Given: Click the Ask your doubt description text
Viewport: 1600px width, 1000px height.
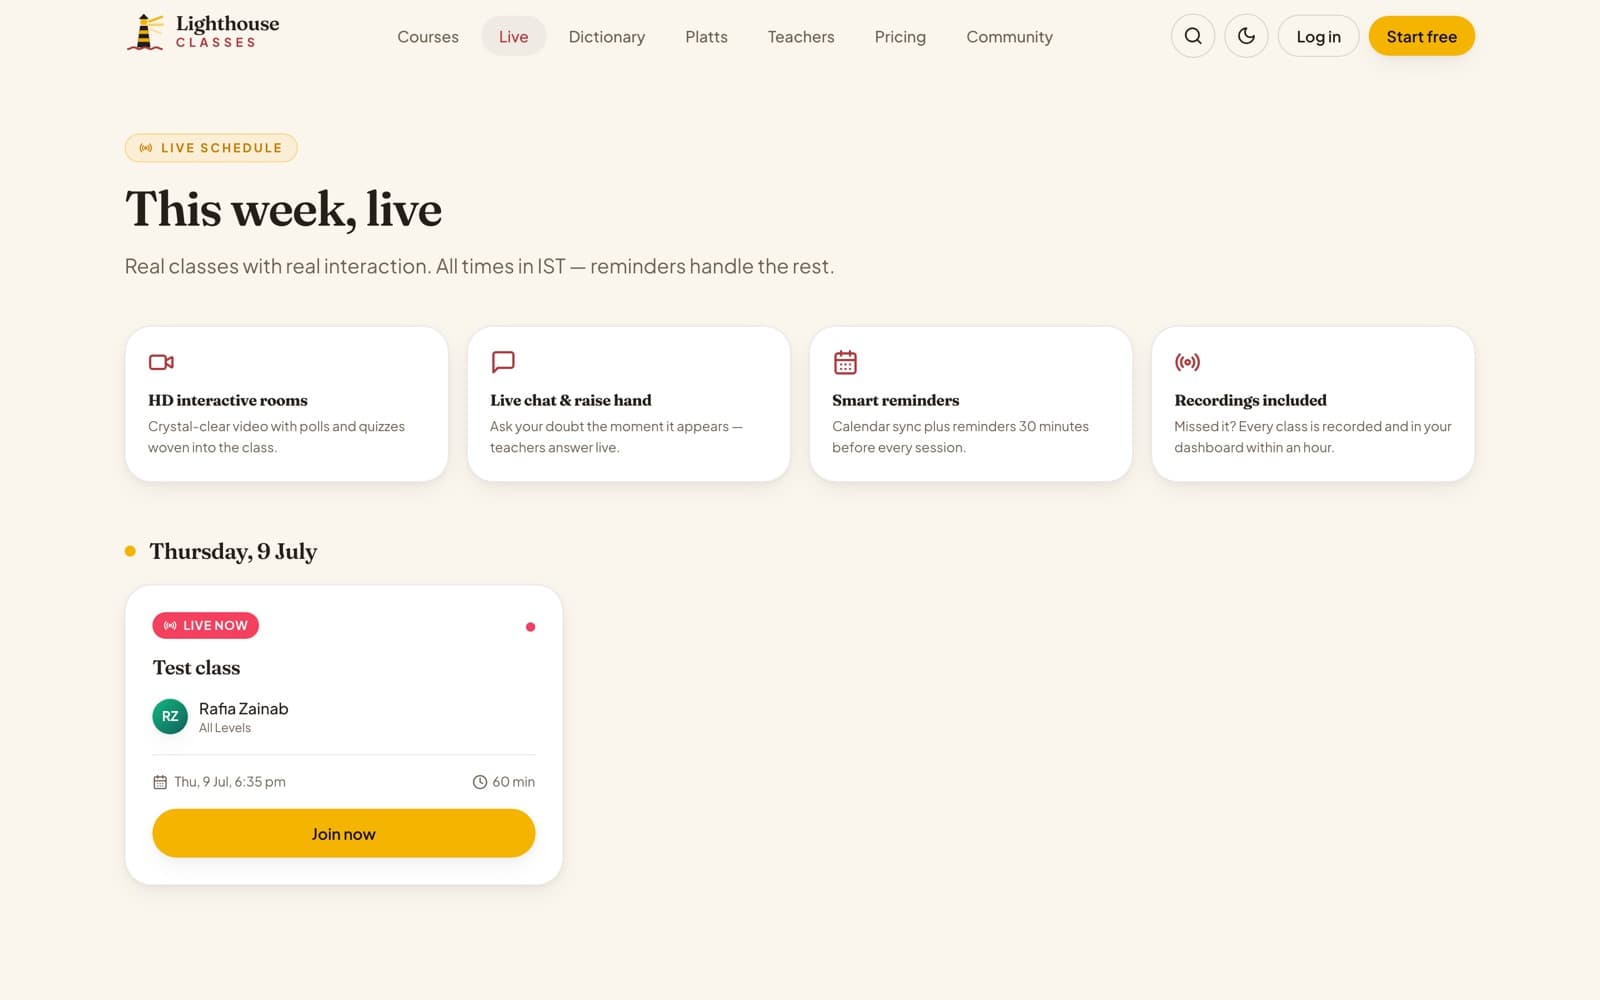Looking at the screenshot, I should click(x=616, y=437).
